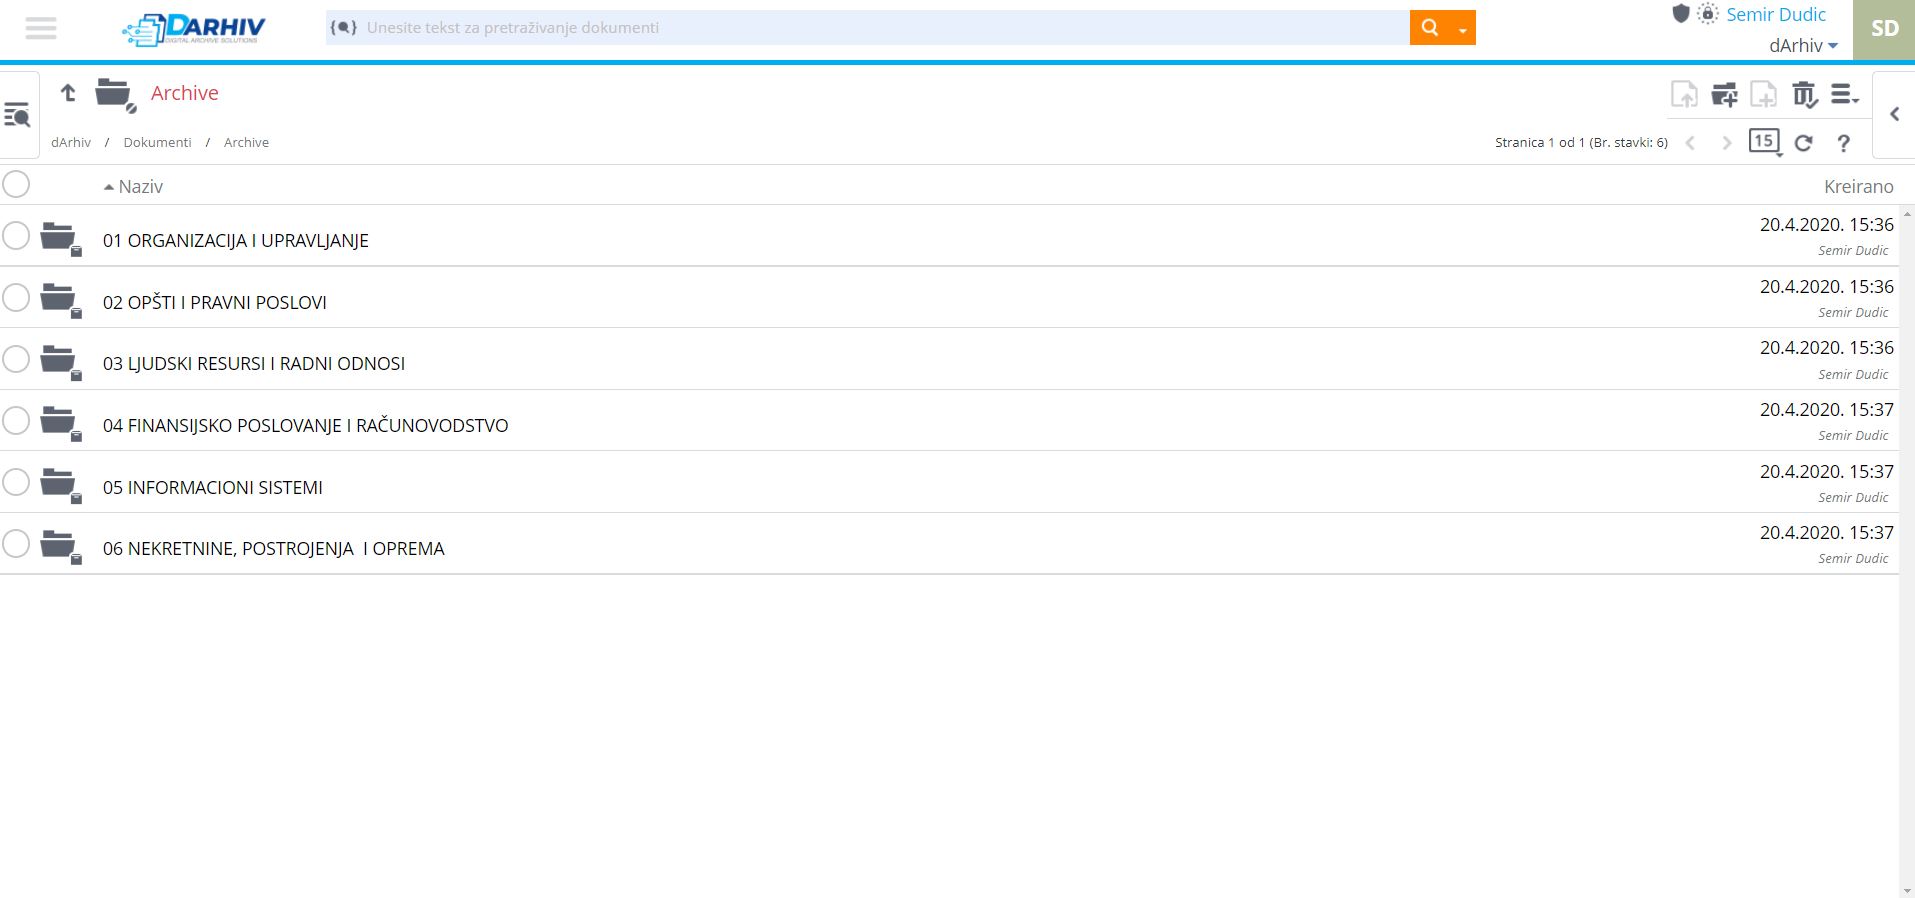Go to Dokumenti in the breadcrumb
Screen dimensions: 1915x898
click(157, 143)
